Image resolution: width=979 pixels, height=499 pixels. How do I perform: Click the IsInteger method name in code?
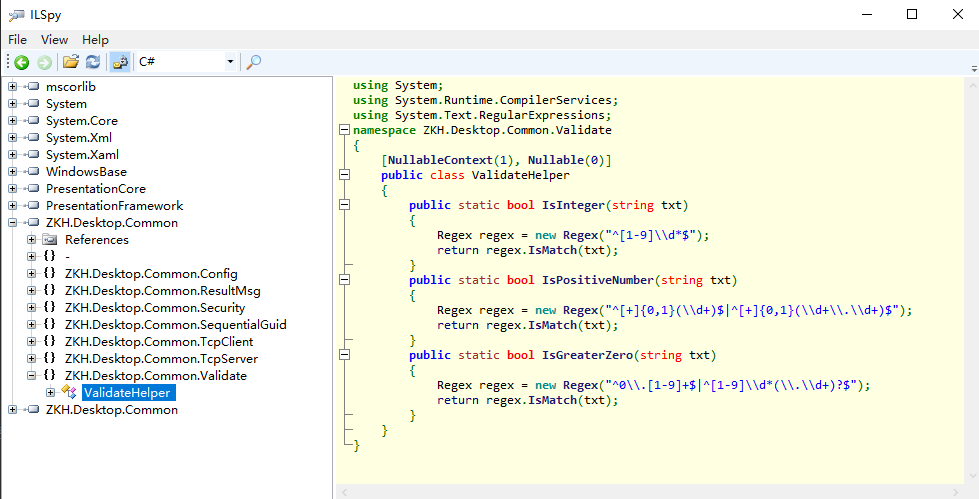[x=573, y=205]
